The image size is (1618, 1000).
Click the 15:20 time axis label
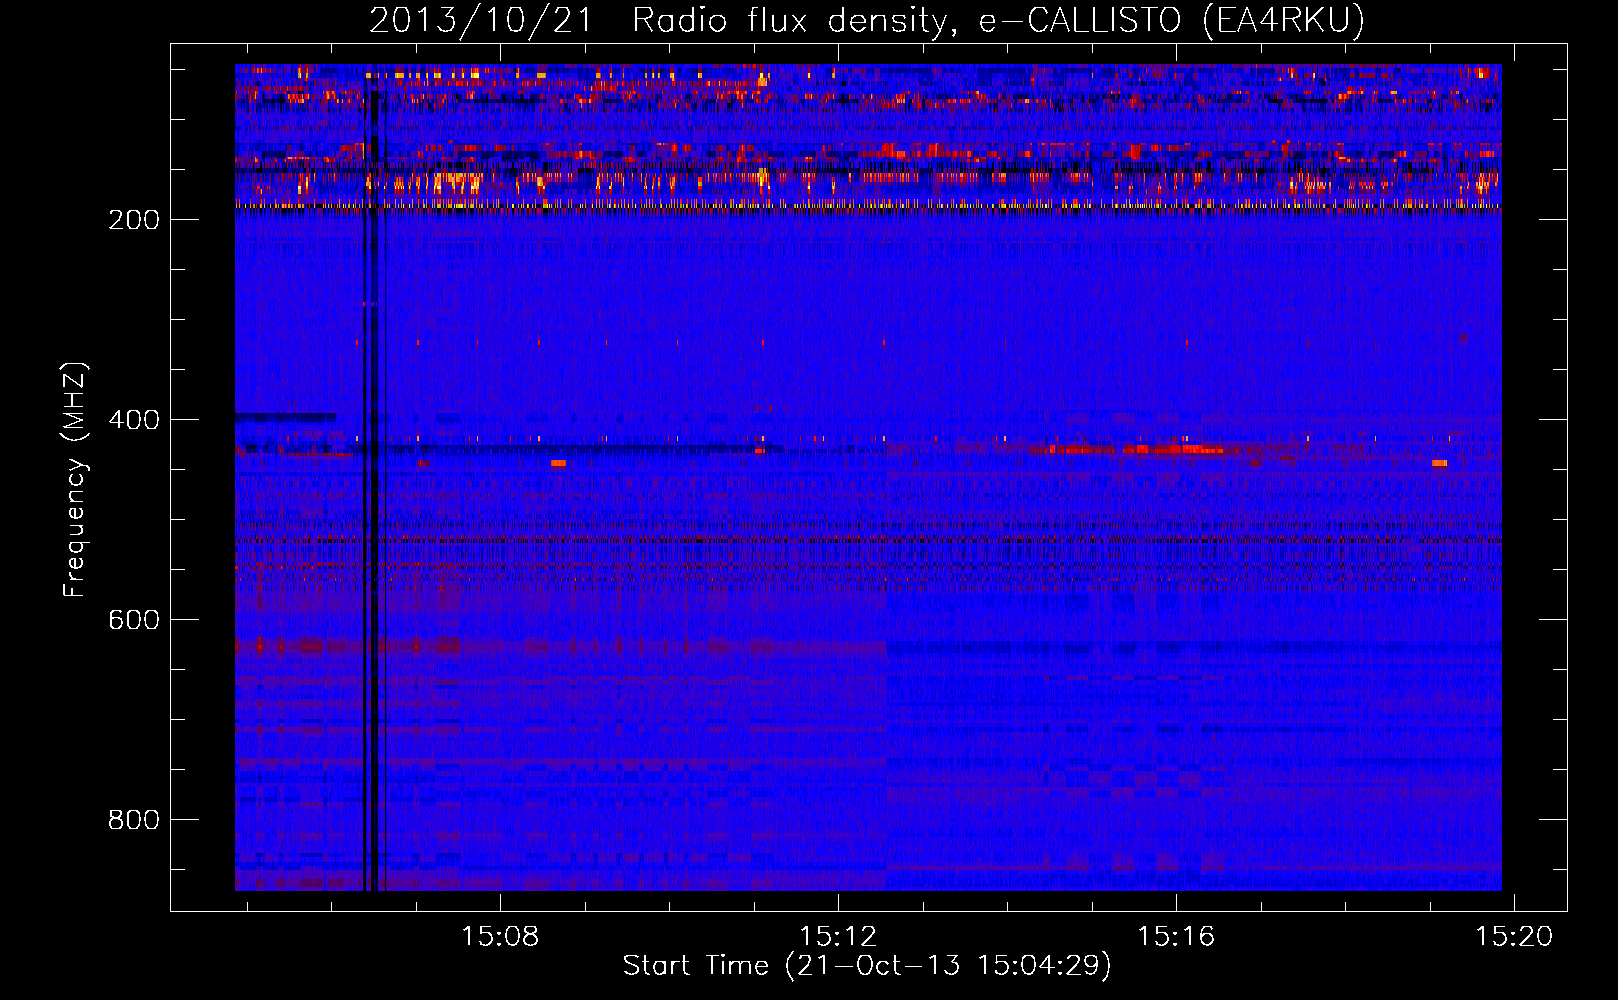pyautogui.click(x=1514, y=936)
